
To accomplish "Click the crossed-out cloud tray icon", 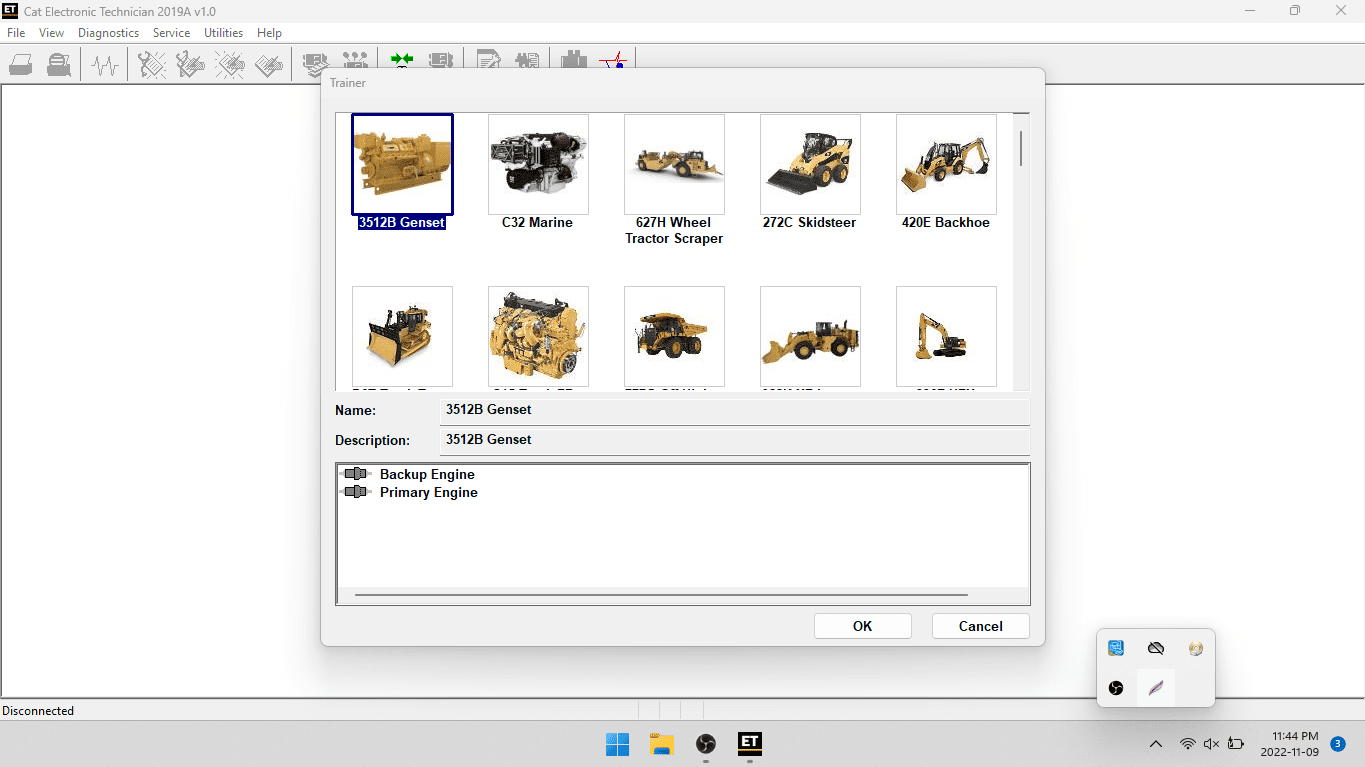I will (x=1156, y=648).
